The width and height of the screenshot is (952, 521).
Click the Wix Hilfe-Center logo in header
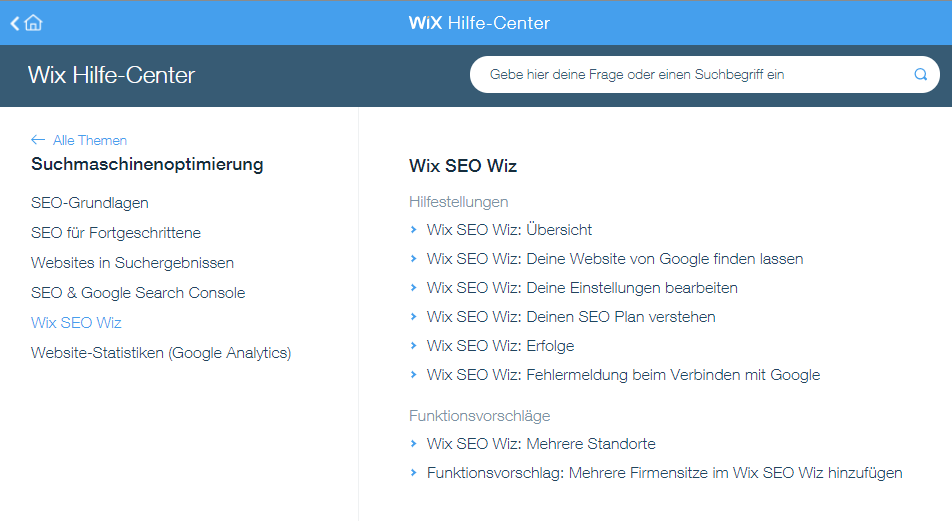coord(479,23)
